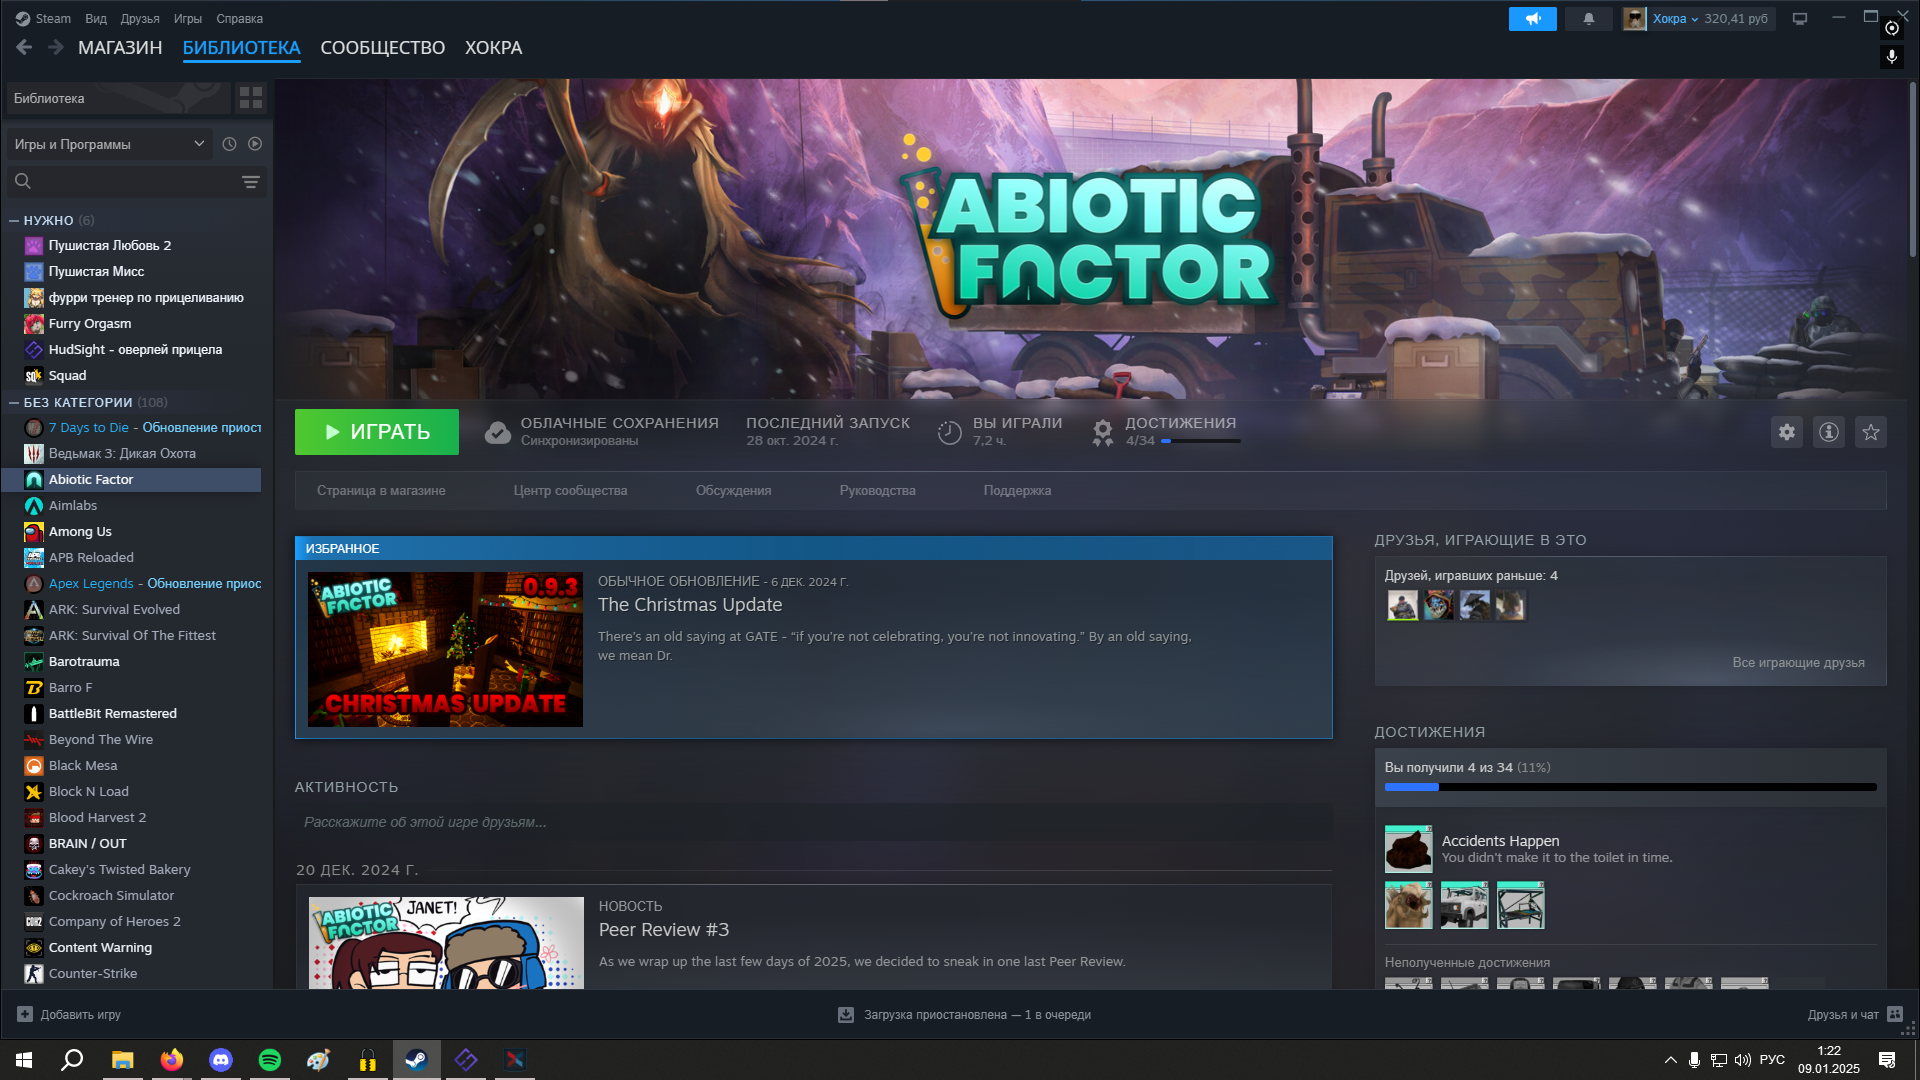
Task: Open the notifications bell
Action: 1588,19
